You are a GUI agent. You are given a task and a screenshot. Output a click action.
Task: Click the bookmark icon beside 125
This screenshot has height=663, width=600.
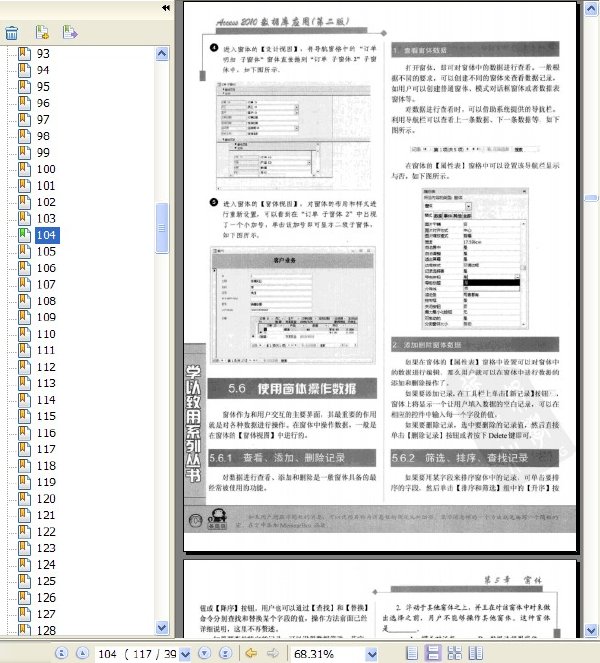click(x=25, y=581)
